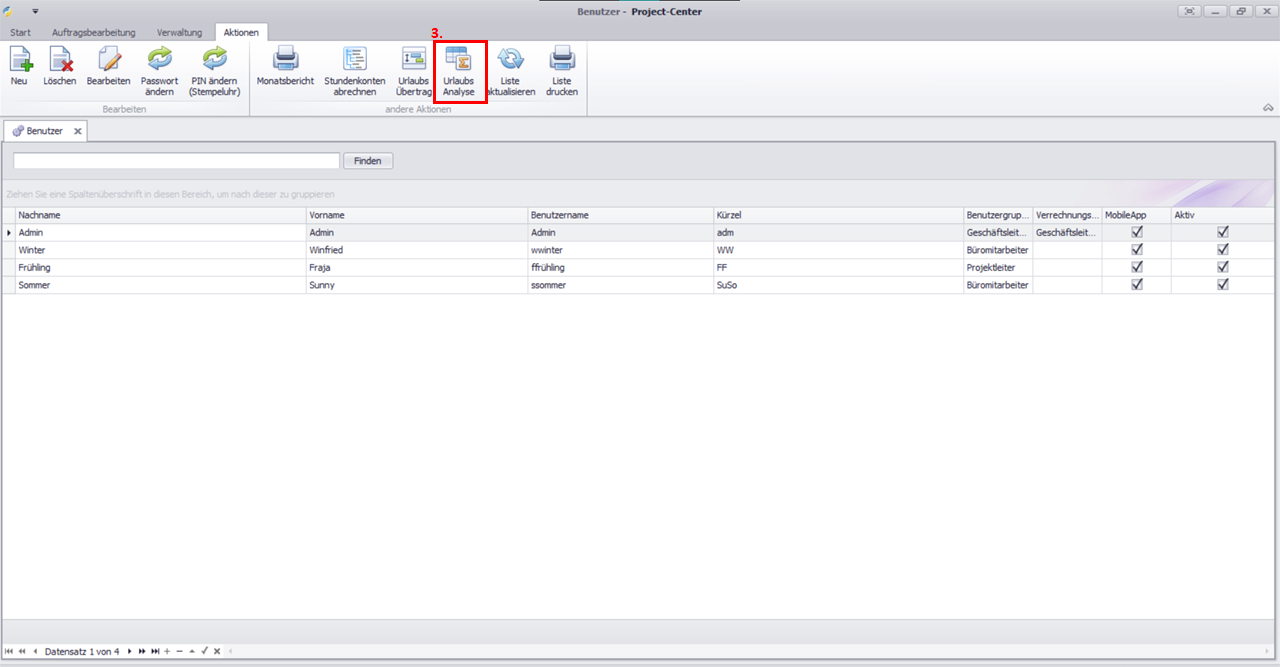Viewport: 1280px width, 667px height.
Task: Go to next record in navigator
Action: tap(129, 651)
